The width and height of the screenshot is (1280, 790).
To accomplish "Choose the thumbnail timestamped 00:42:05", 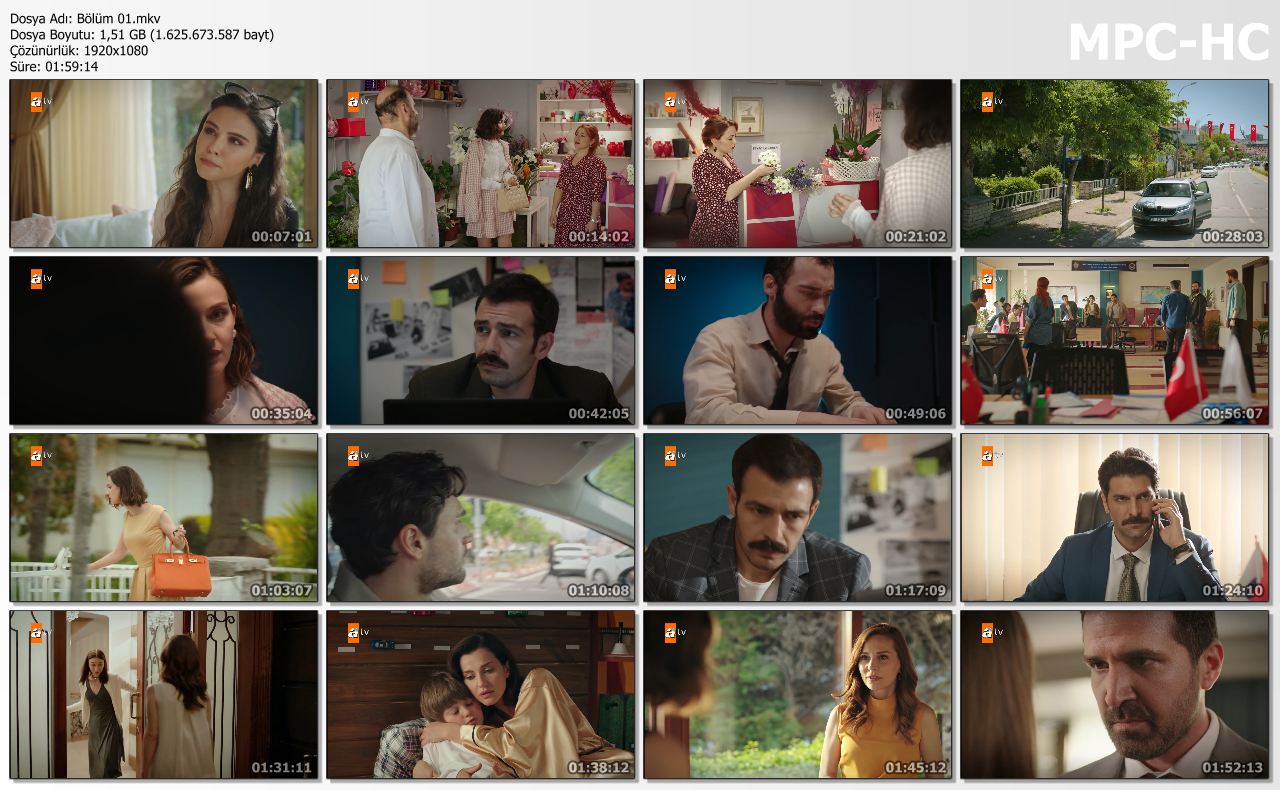I will click(x=481, y=341).
